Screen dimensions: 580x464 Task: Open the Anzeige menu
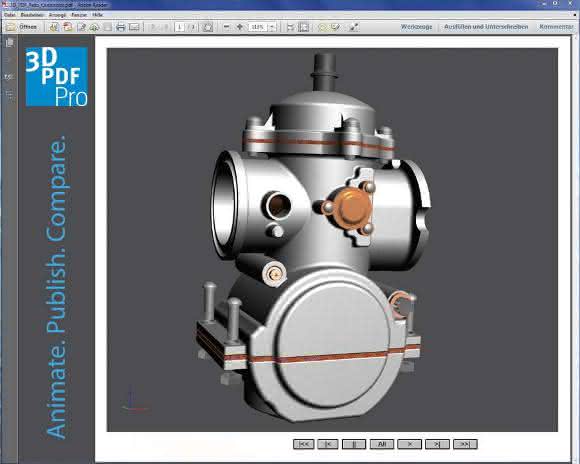(57, 15)
